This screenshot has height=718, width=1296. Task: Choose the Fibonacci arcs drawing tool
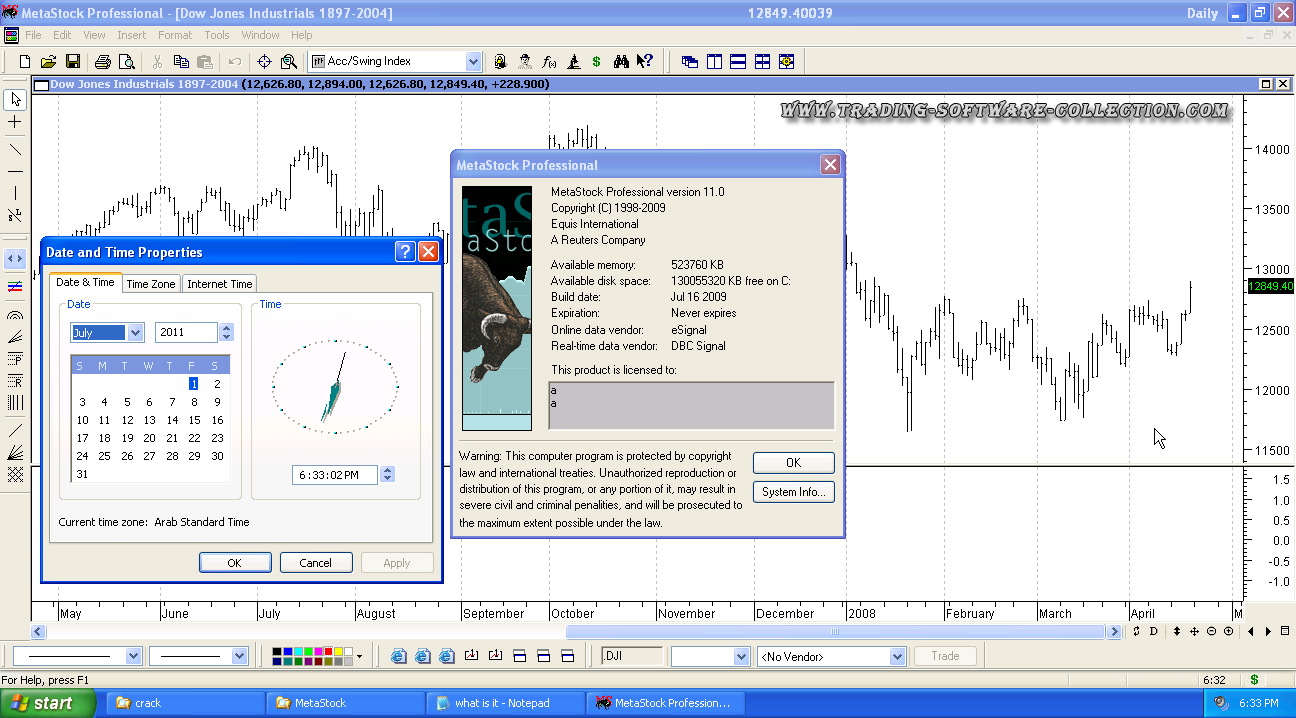click(15, 314)
